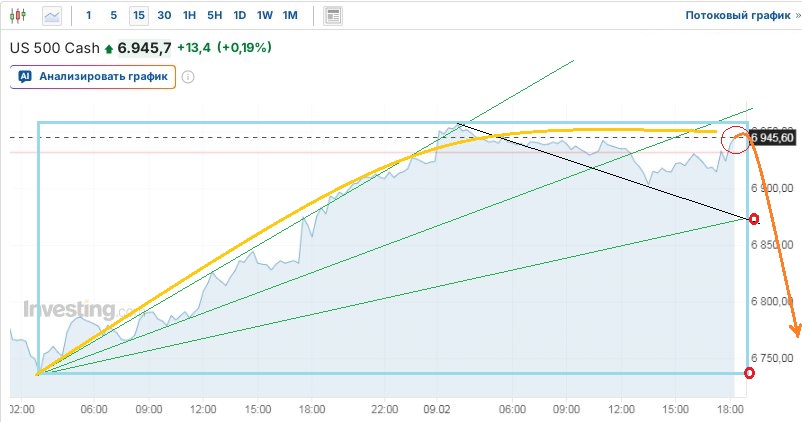Image resolution: width=802 pixels, height=422 pixels.
Task: Click the red circle marker at price peak
Action: 736,140
